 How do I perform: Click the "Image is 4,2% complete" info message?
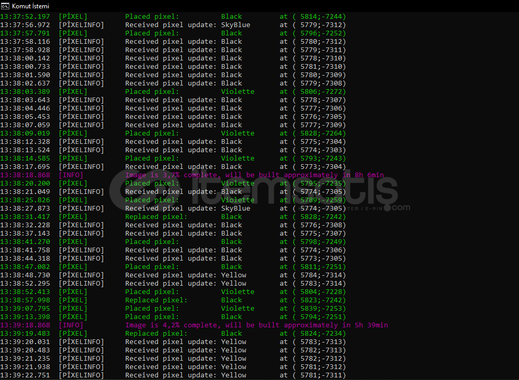coord(257,325)
